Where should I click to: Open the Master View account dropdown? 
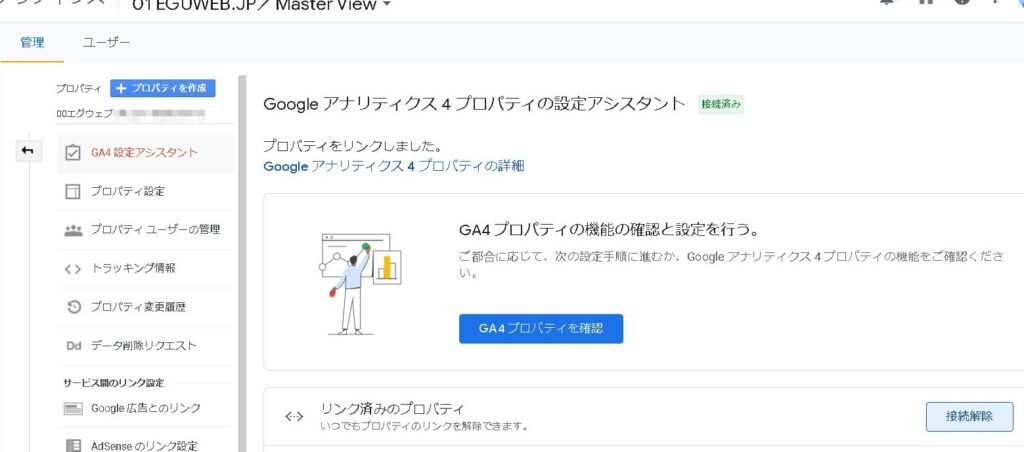[386, 6]
